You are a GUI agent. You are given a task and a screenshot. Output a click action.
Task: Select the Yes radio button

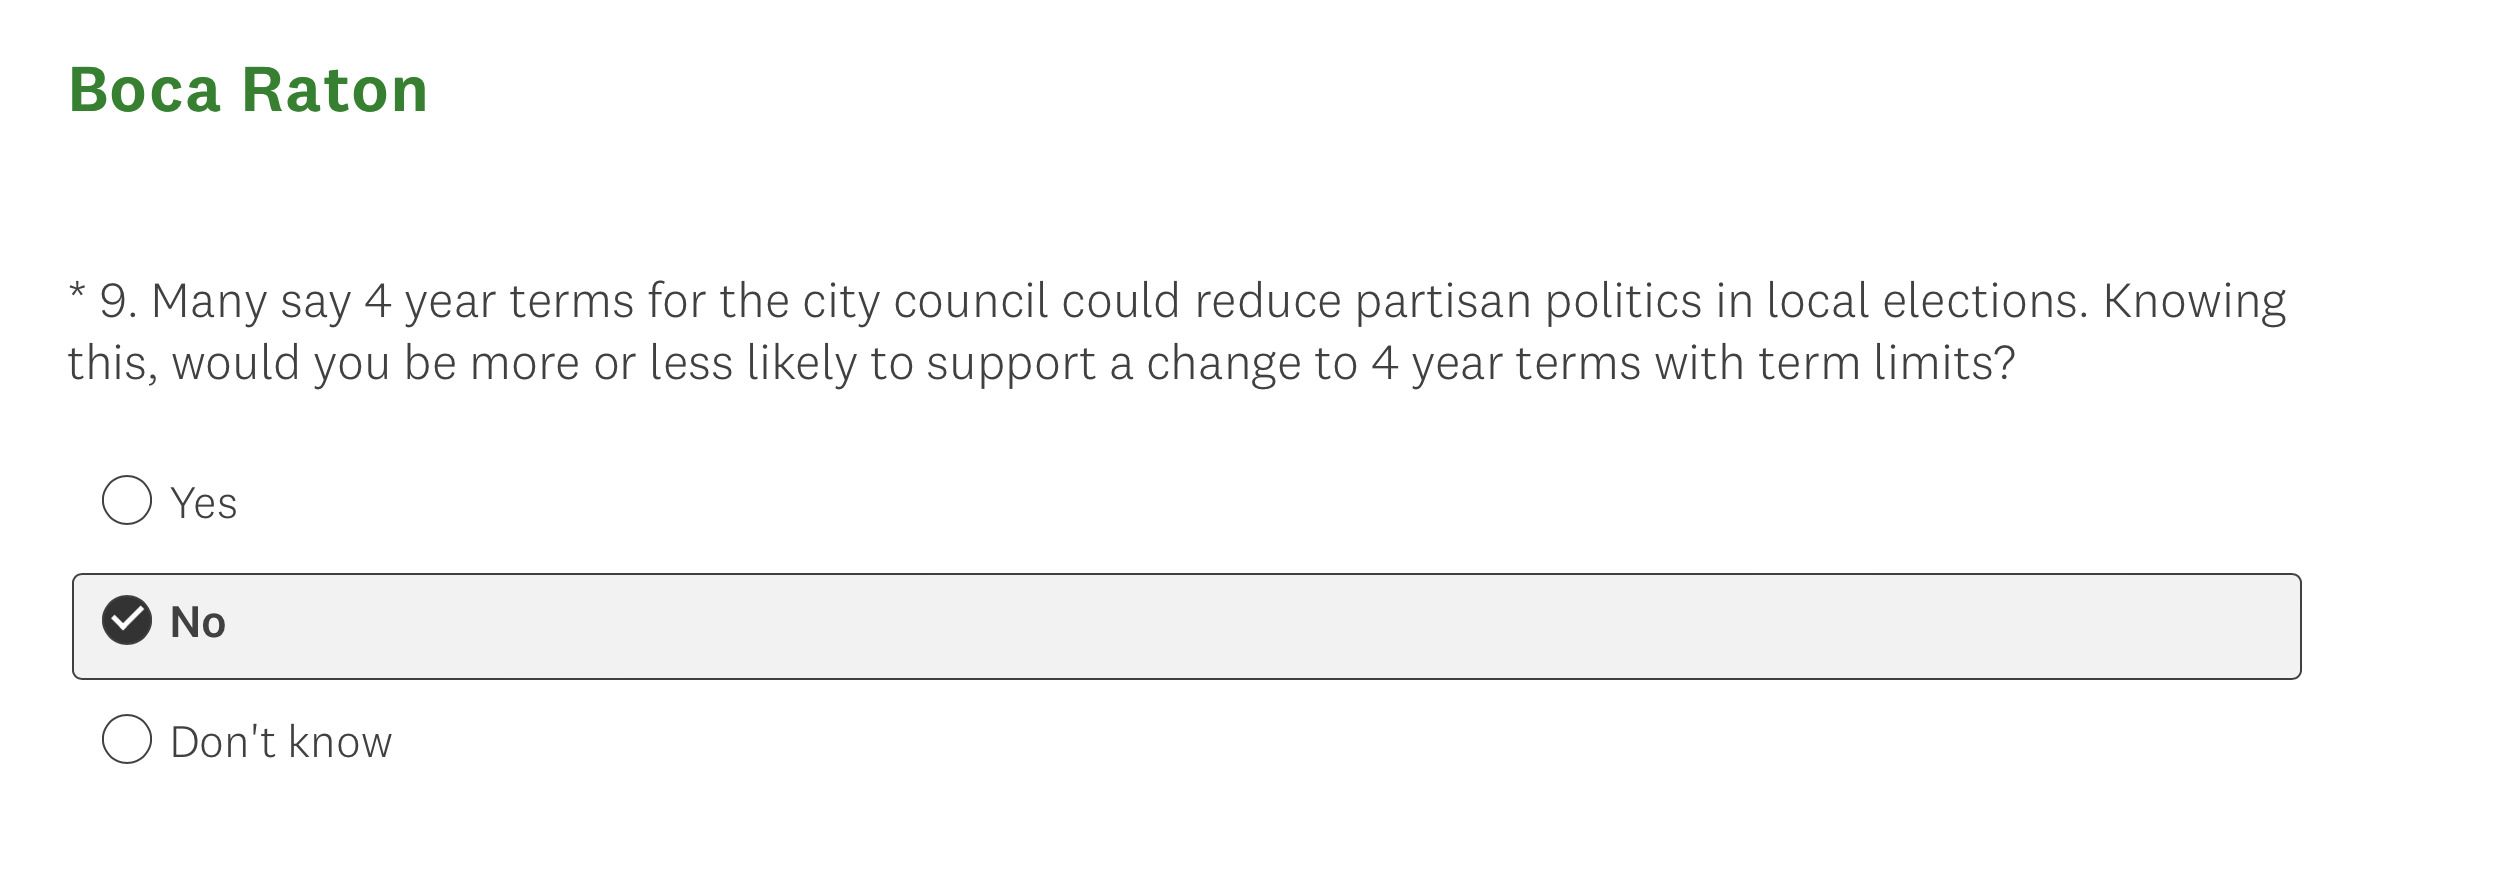[127, 500]
